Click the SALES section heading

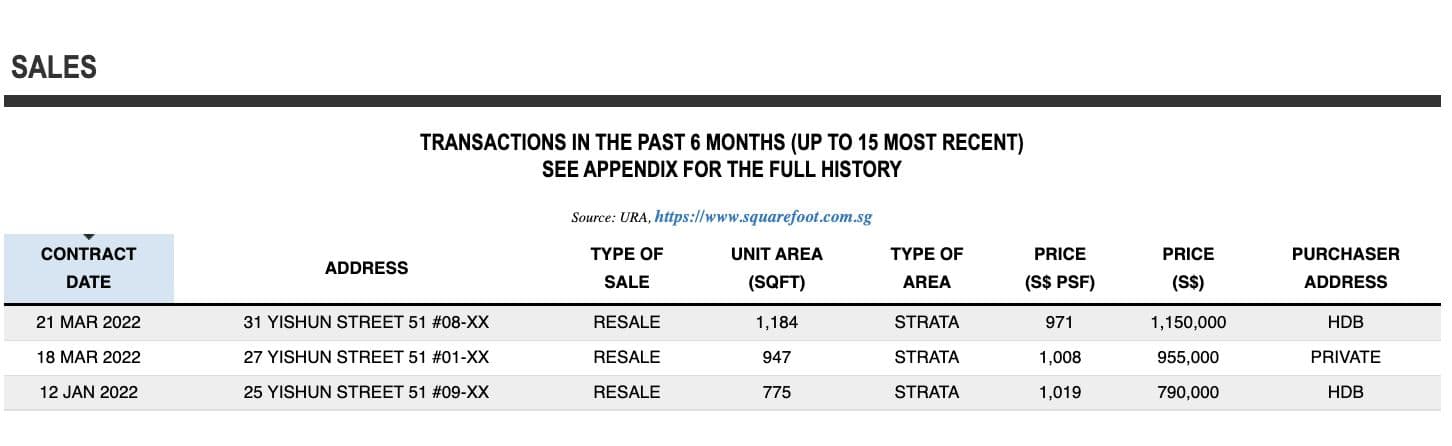tap(54, 67)
